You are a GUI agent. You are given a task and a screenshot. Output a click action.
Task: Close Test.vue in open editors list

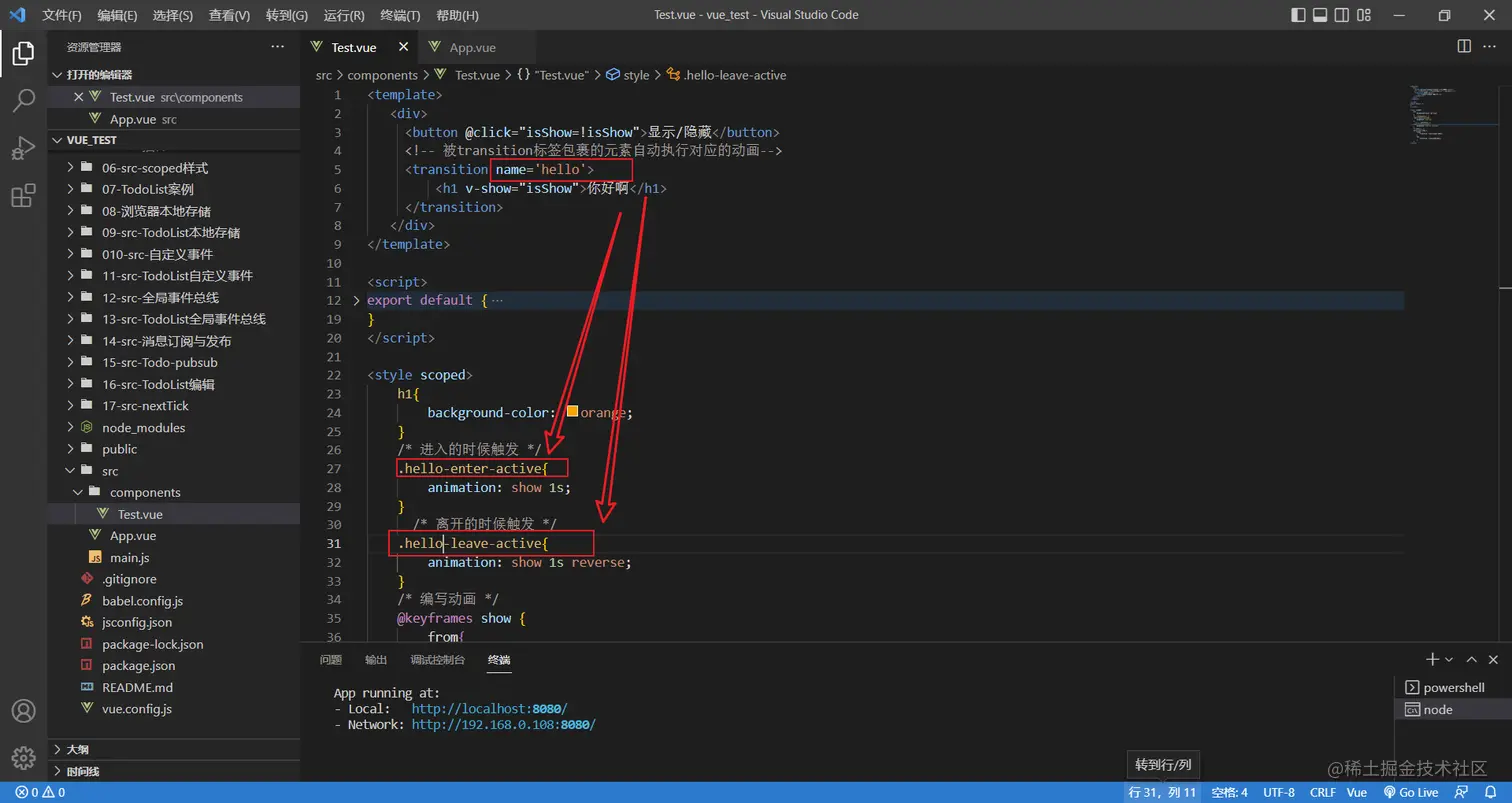(79, 97)
